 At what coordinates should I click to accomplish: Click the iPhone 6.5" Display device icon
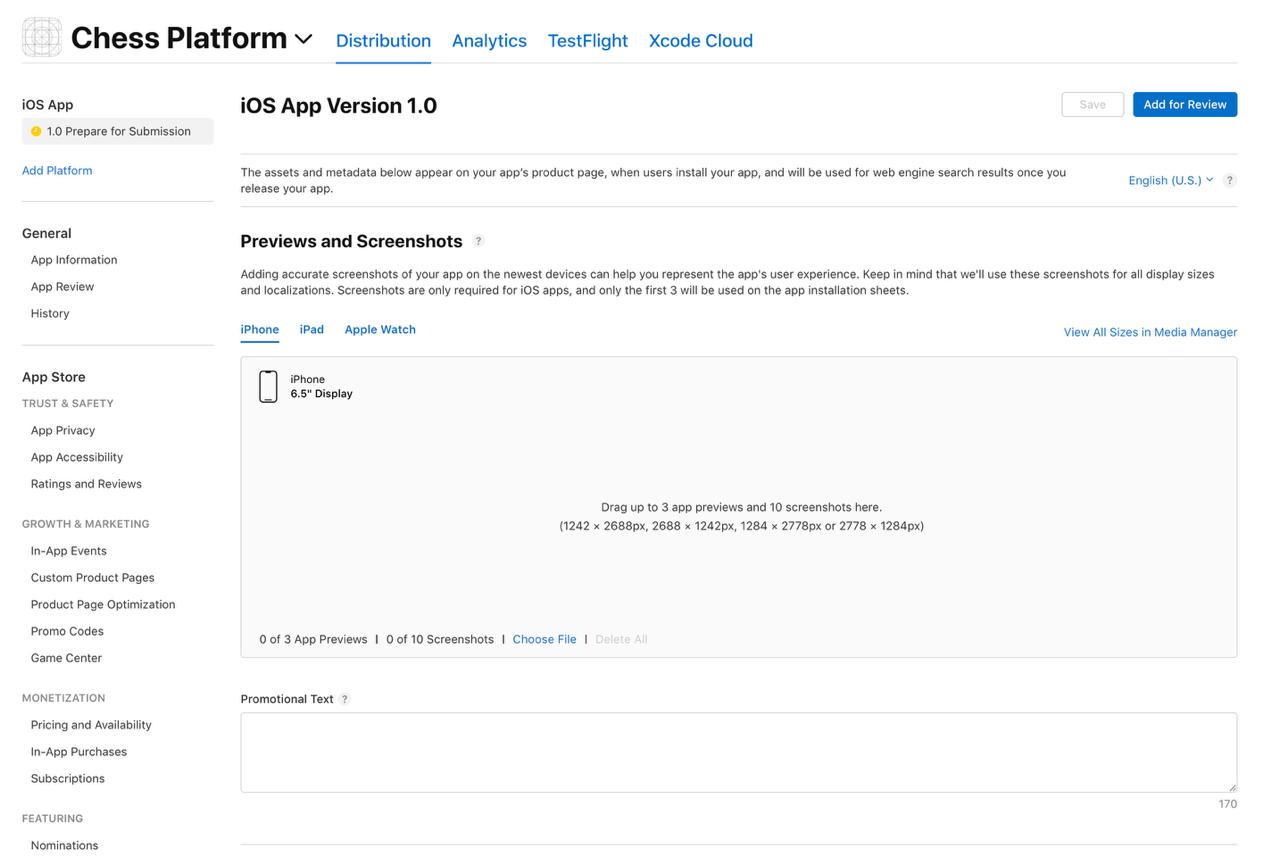[268, 386]
